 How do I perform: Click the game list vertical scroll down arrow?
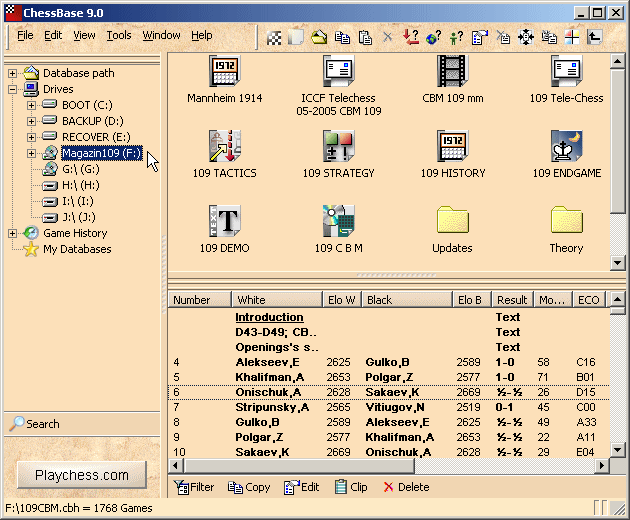[618, 449]
